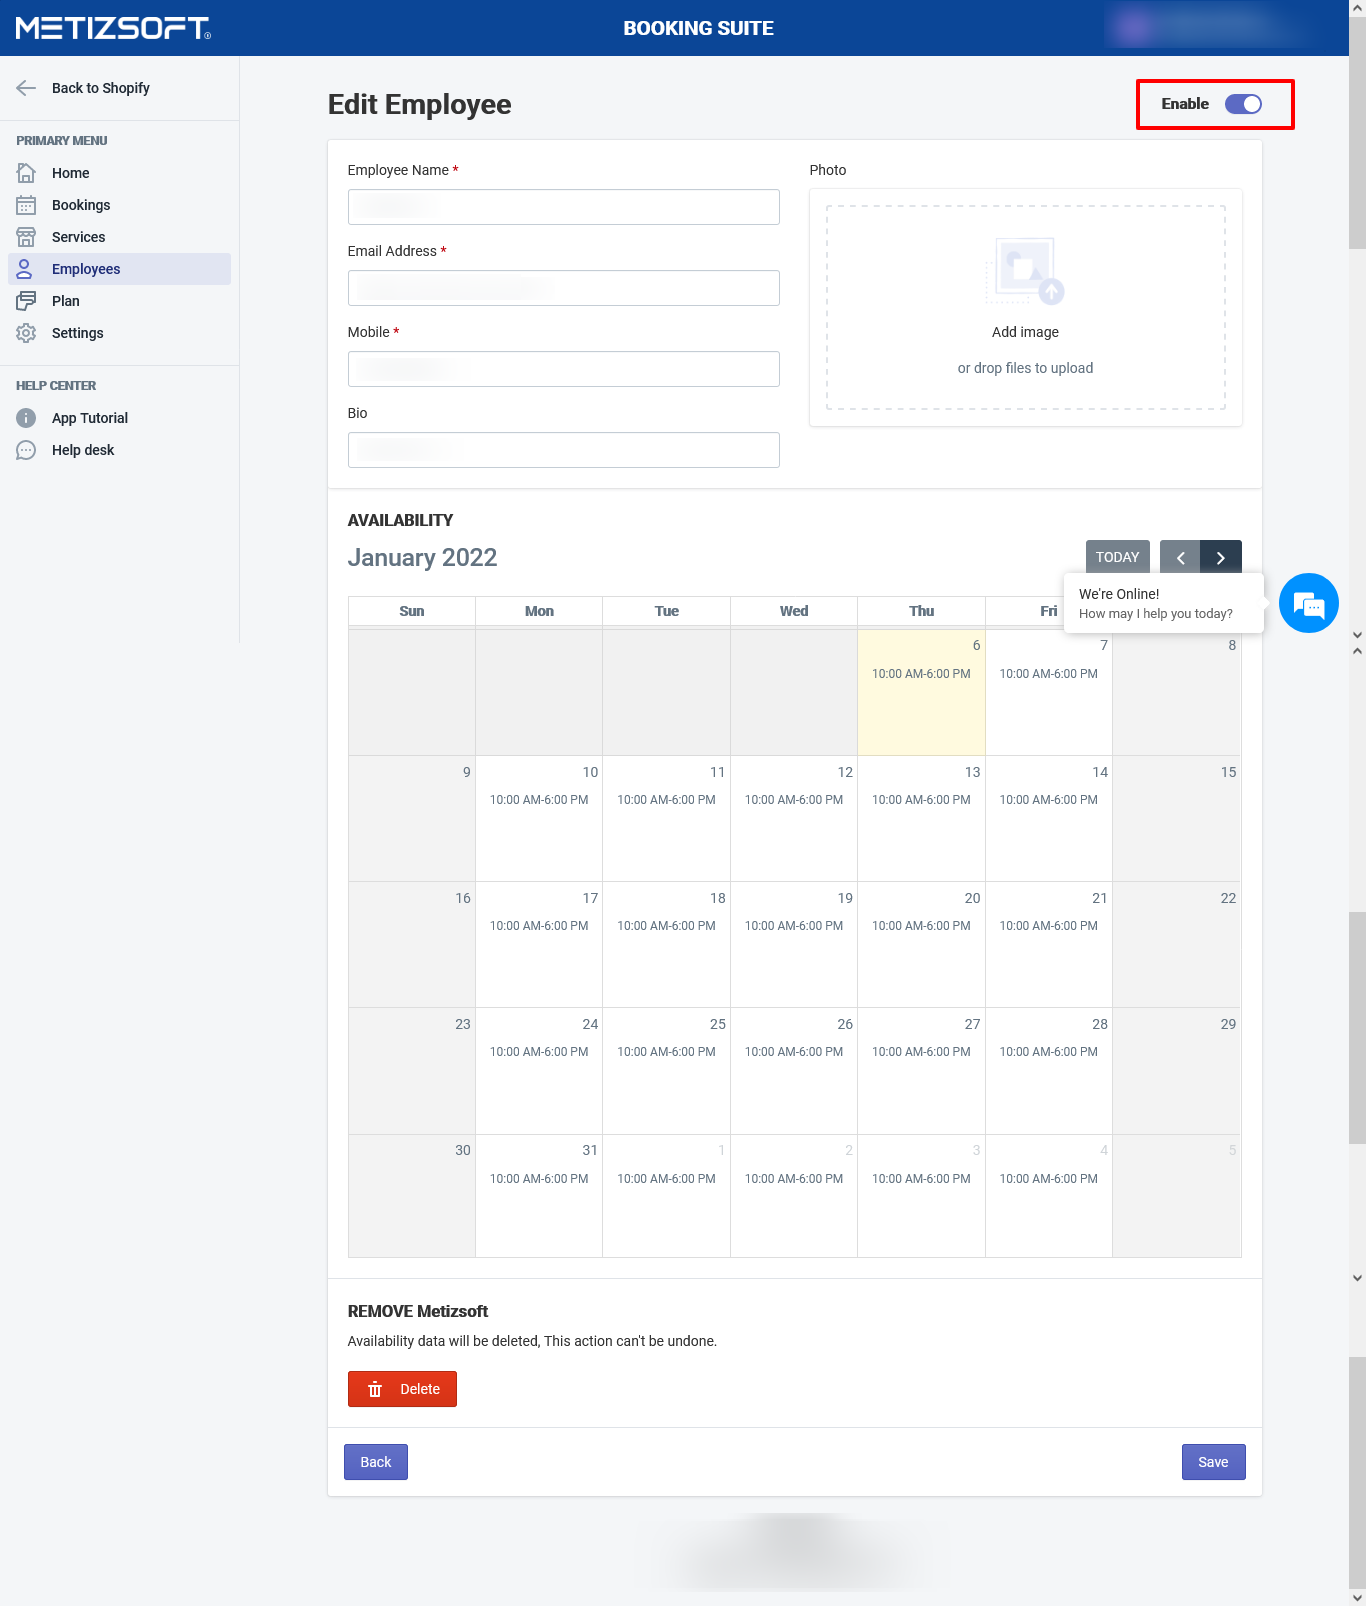
Task: Click the Employee Name input field
Action: point(563,207)
